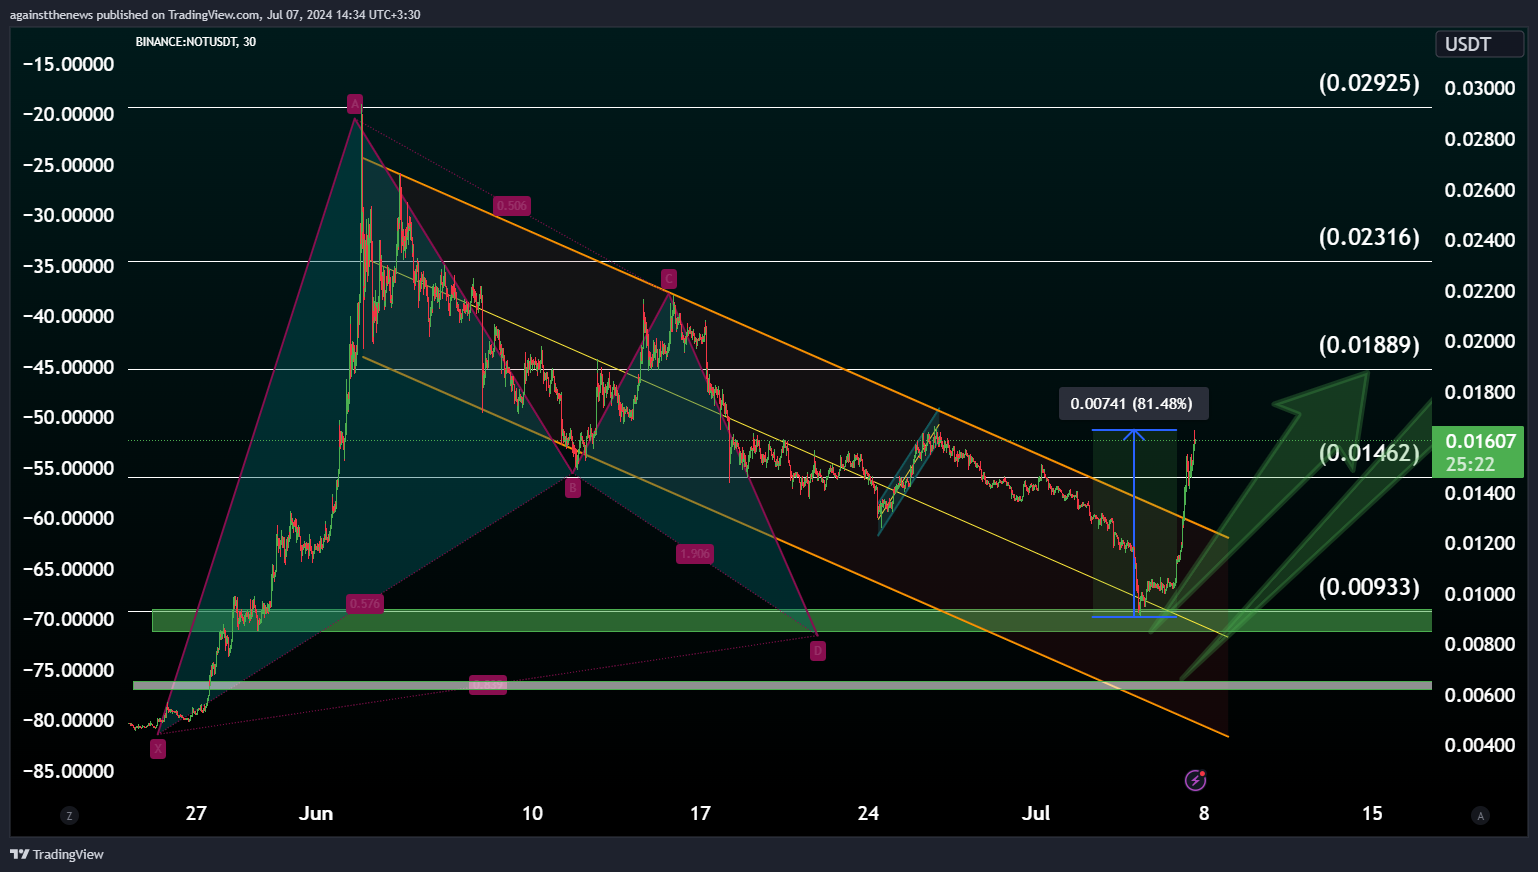Click the 10 date label on time axis

point(532,813)
